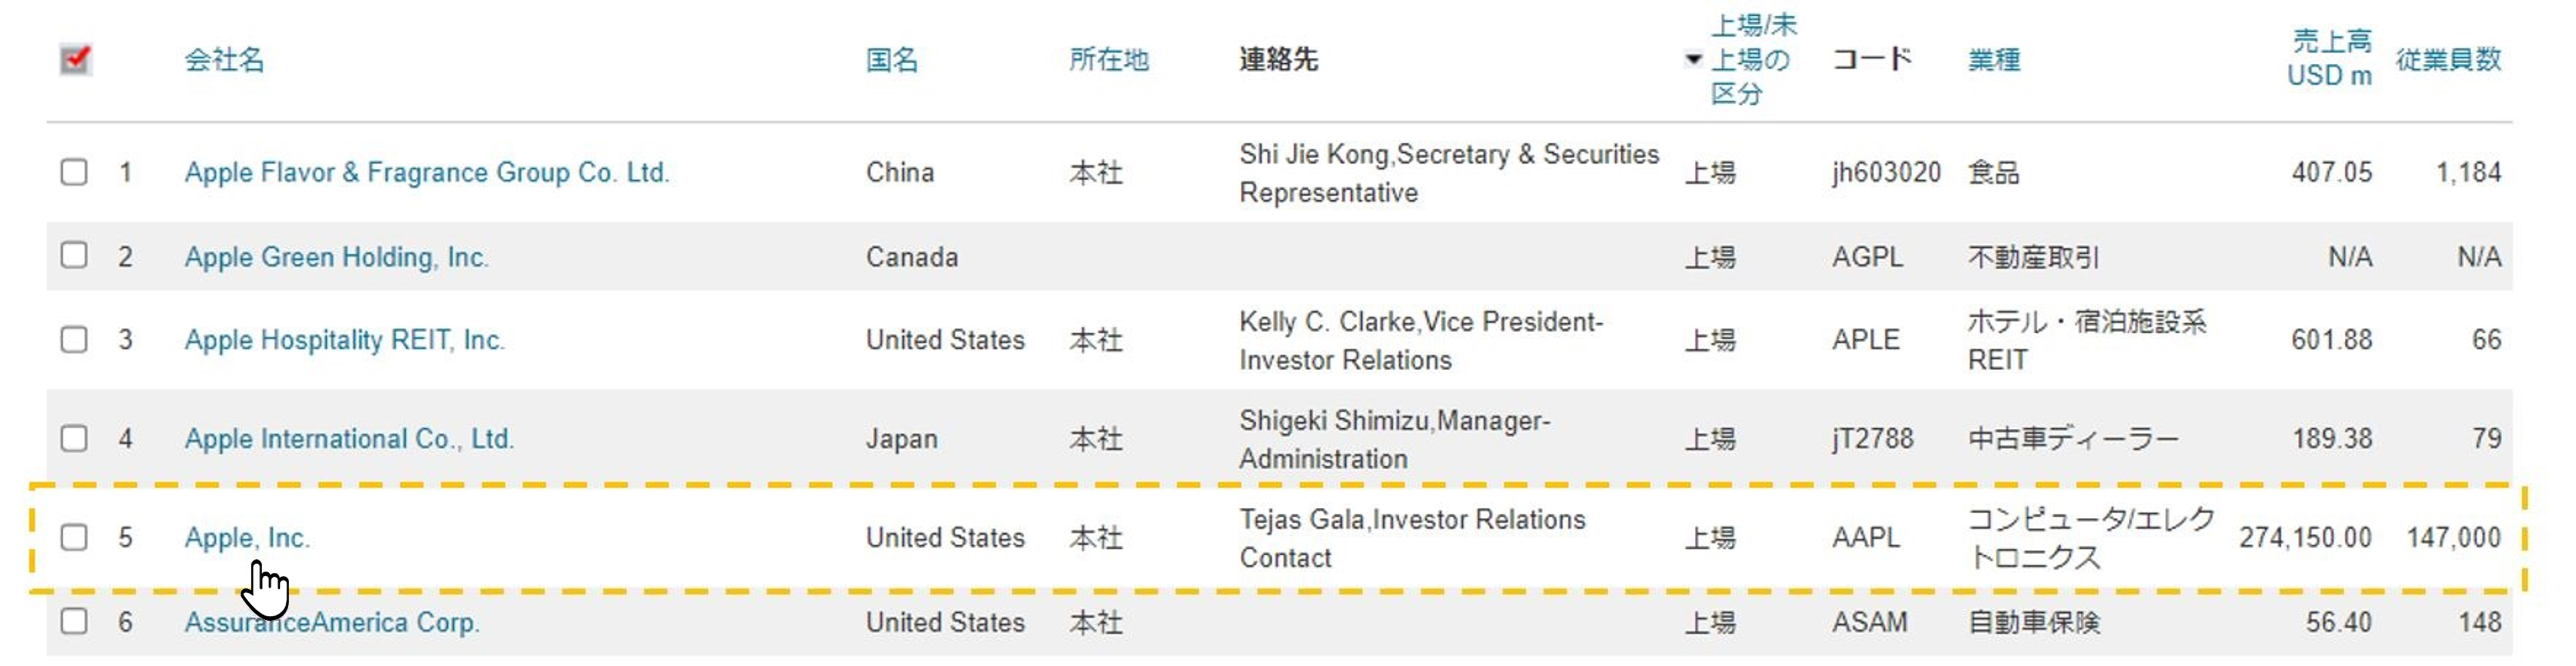Open AssuranceAmerica Corp. company link
2576x666 pixels.
tap(332, 622)
